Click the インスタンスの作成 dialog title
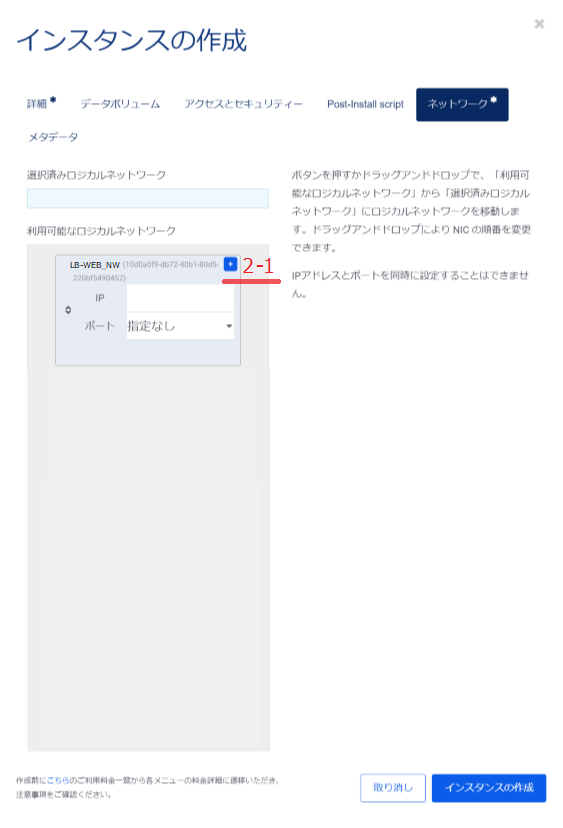Viewport: 563px width, 828px height. (x=132, y=41)
